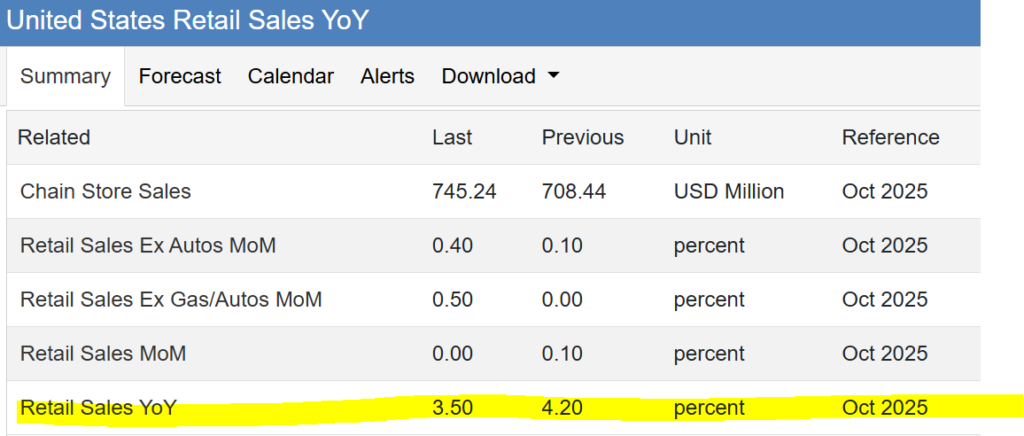Viewport: 1024px width, 436px height.
Task: Open Retail Sales Ex Autos MoM indicator
Action: pos(148,245)
